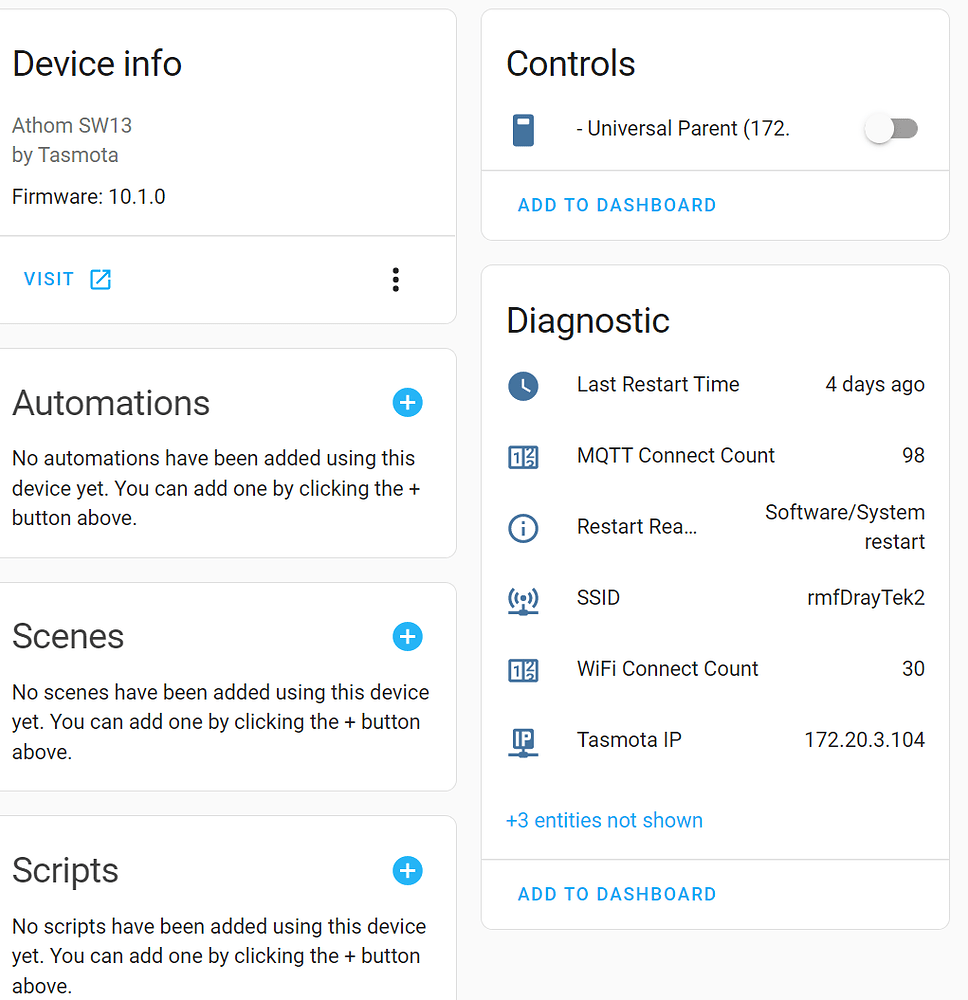This screenshot has height=1000, width=968.
Task: Click ADD TO DASHBOARD under Controls
Action: pos(617,205)
